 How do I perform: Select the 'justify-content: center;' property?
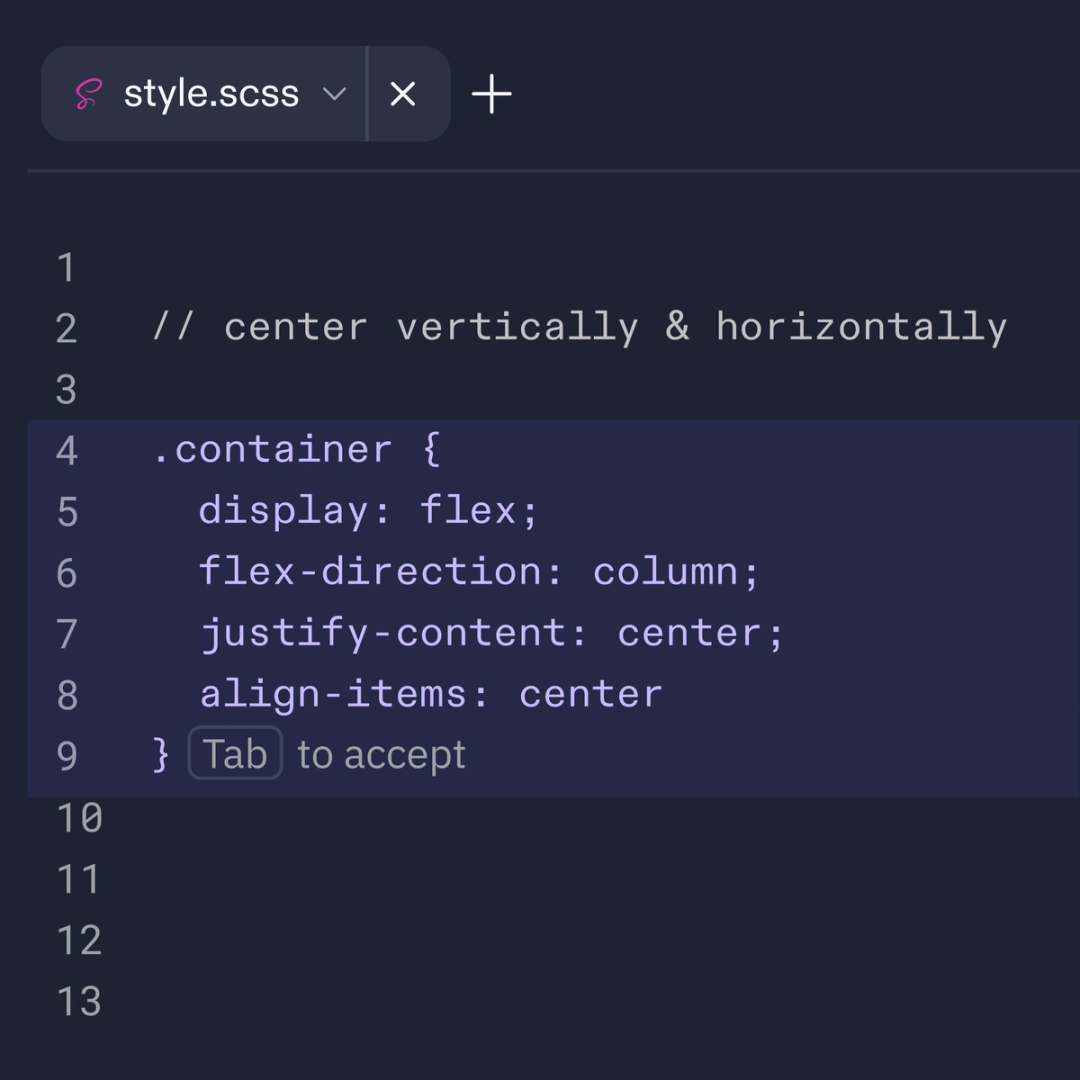click(x=490, y=632)
